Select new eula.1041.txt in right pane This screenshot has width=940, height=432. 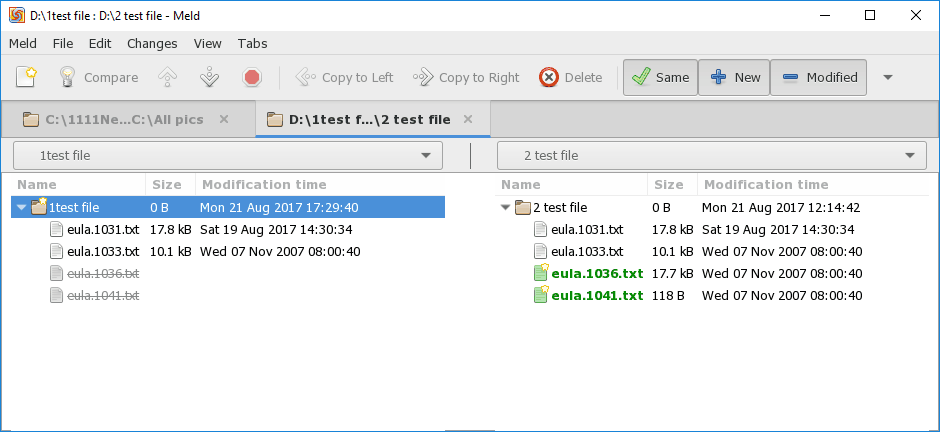[x=597, y=295]
